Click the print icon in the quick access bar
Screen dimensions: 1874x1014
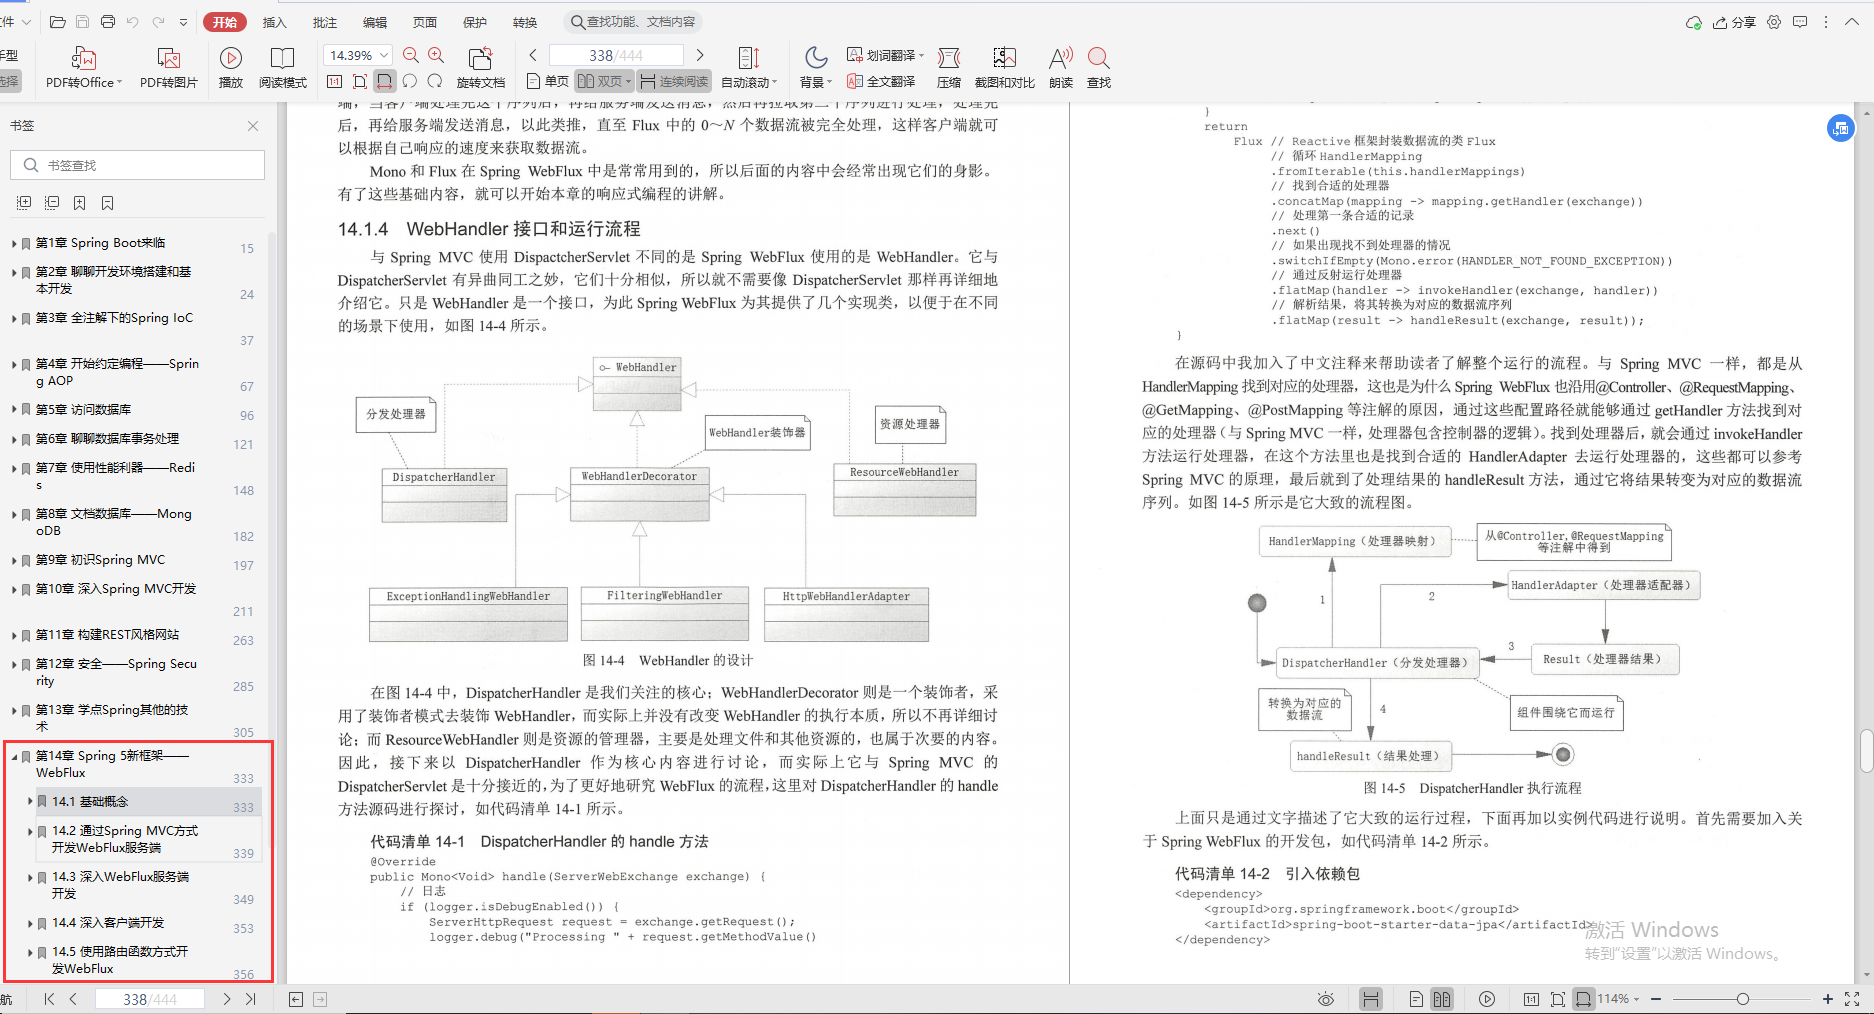(x=108, y=22)
